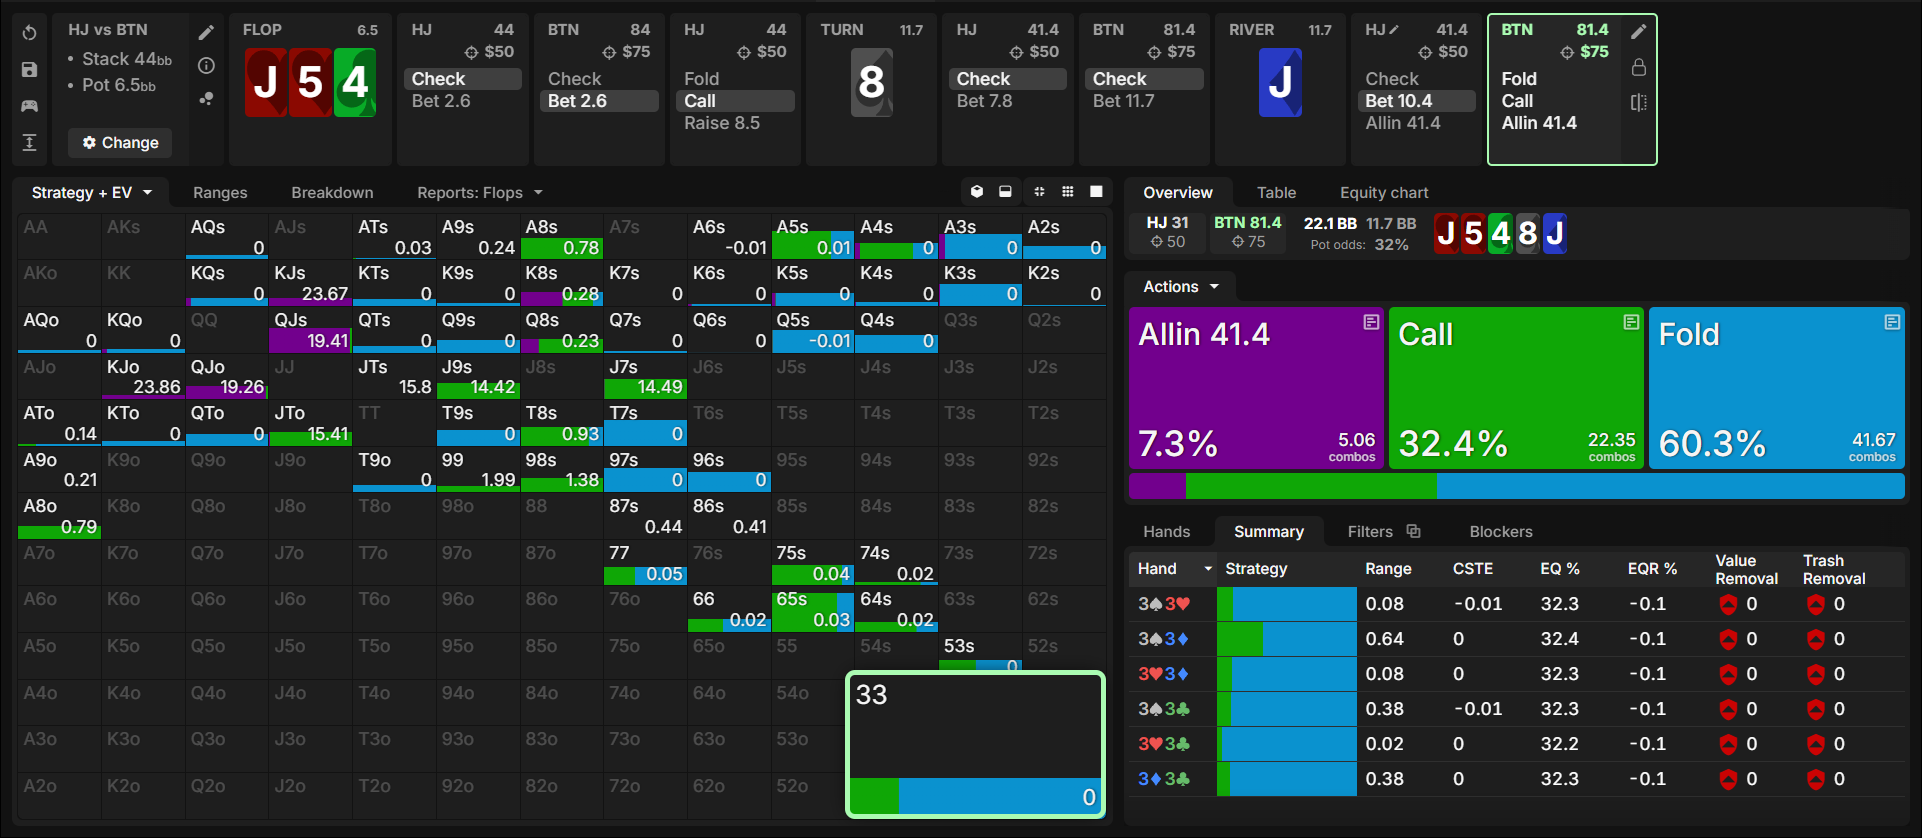Click the TURN card 8
This screenshot has height=838, width=1922.
click(871, 82)
